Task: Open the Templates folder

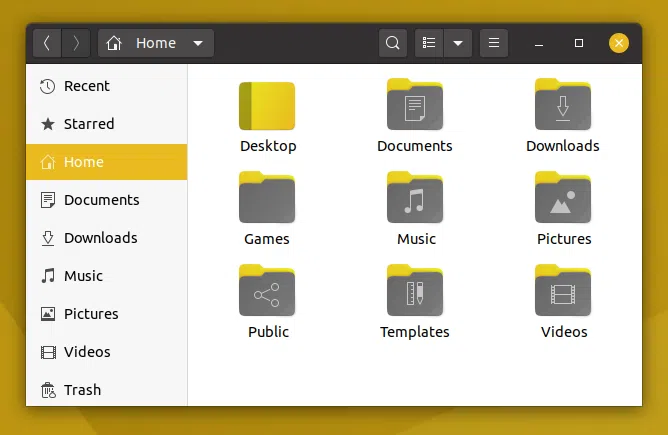Action: [x=415, y=291]
